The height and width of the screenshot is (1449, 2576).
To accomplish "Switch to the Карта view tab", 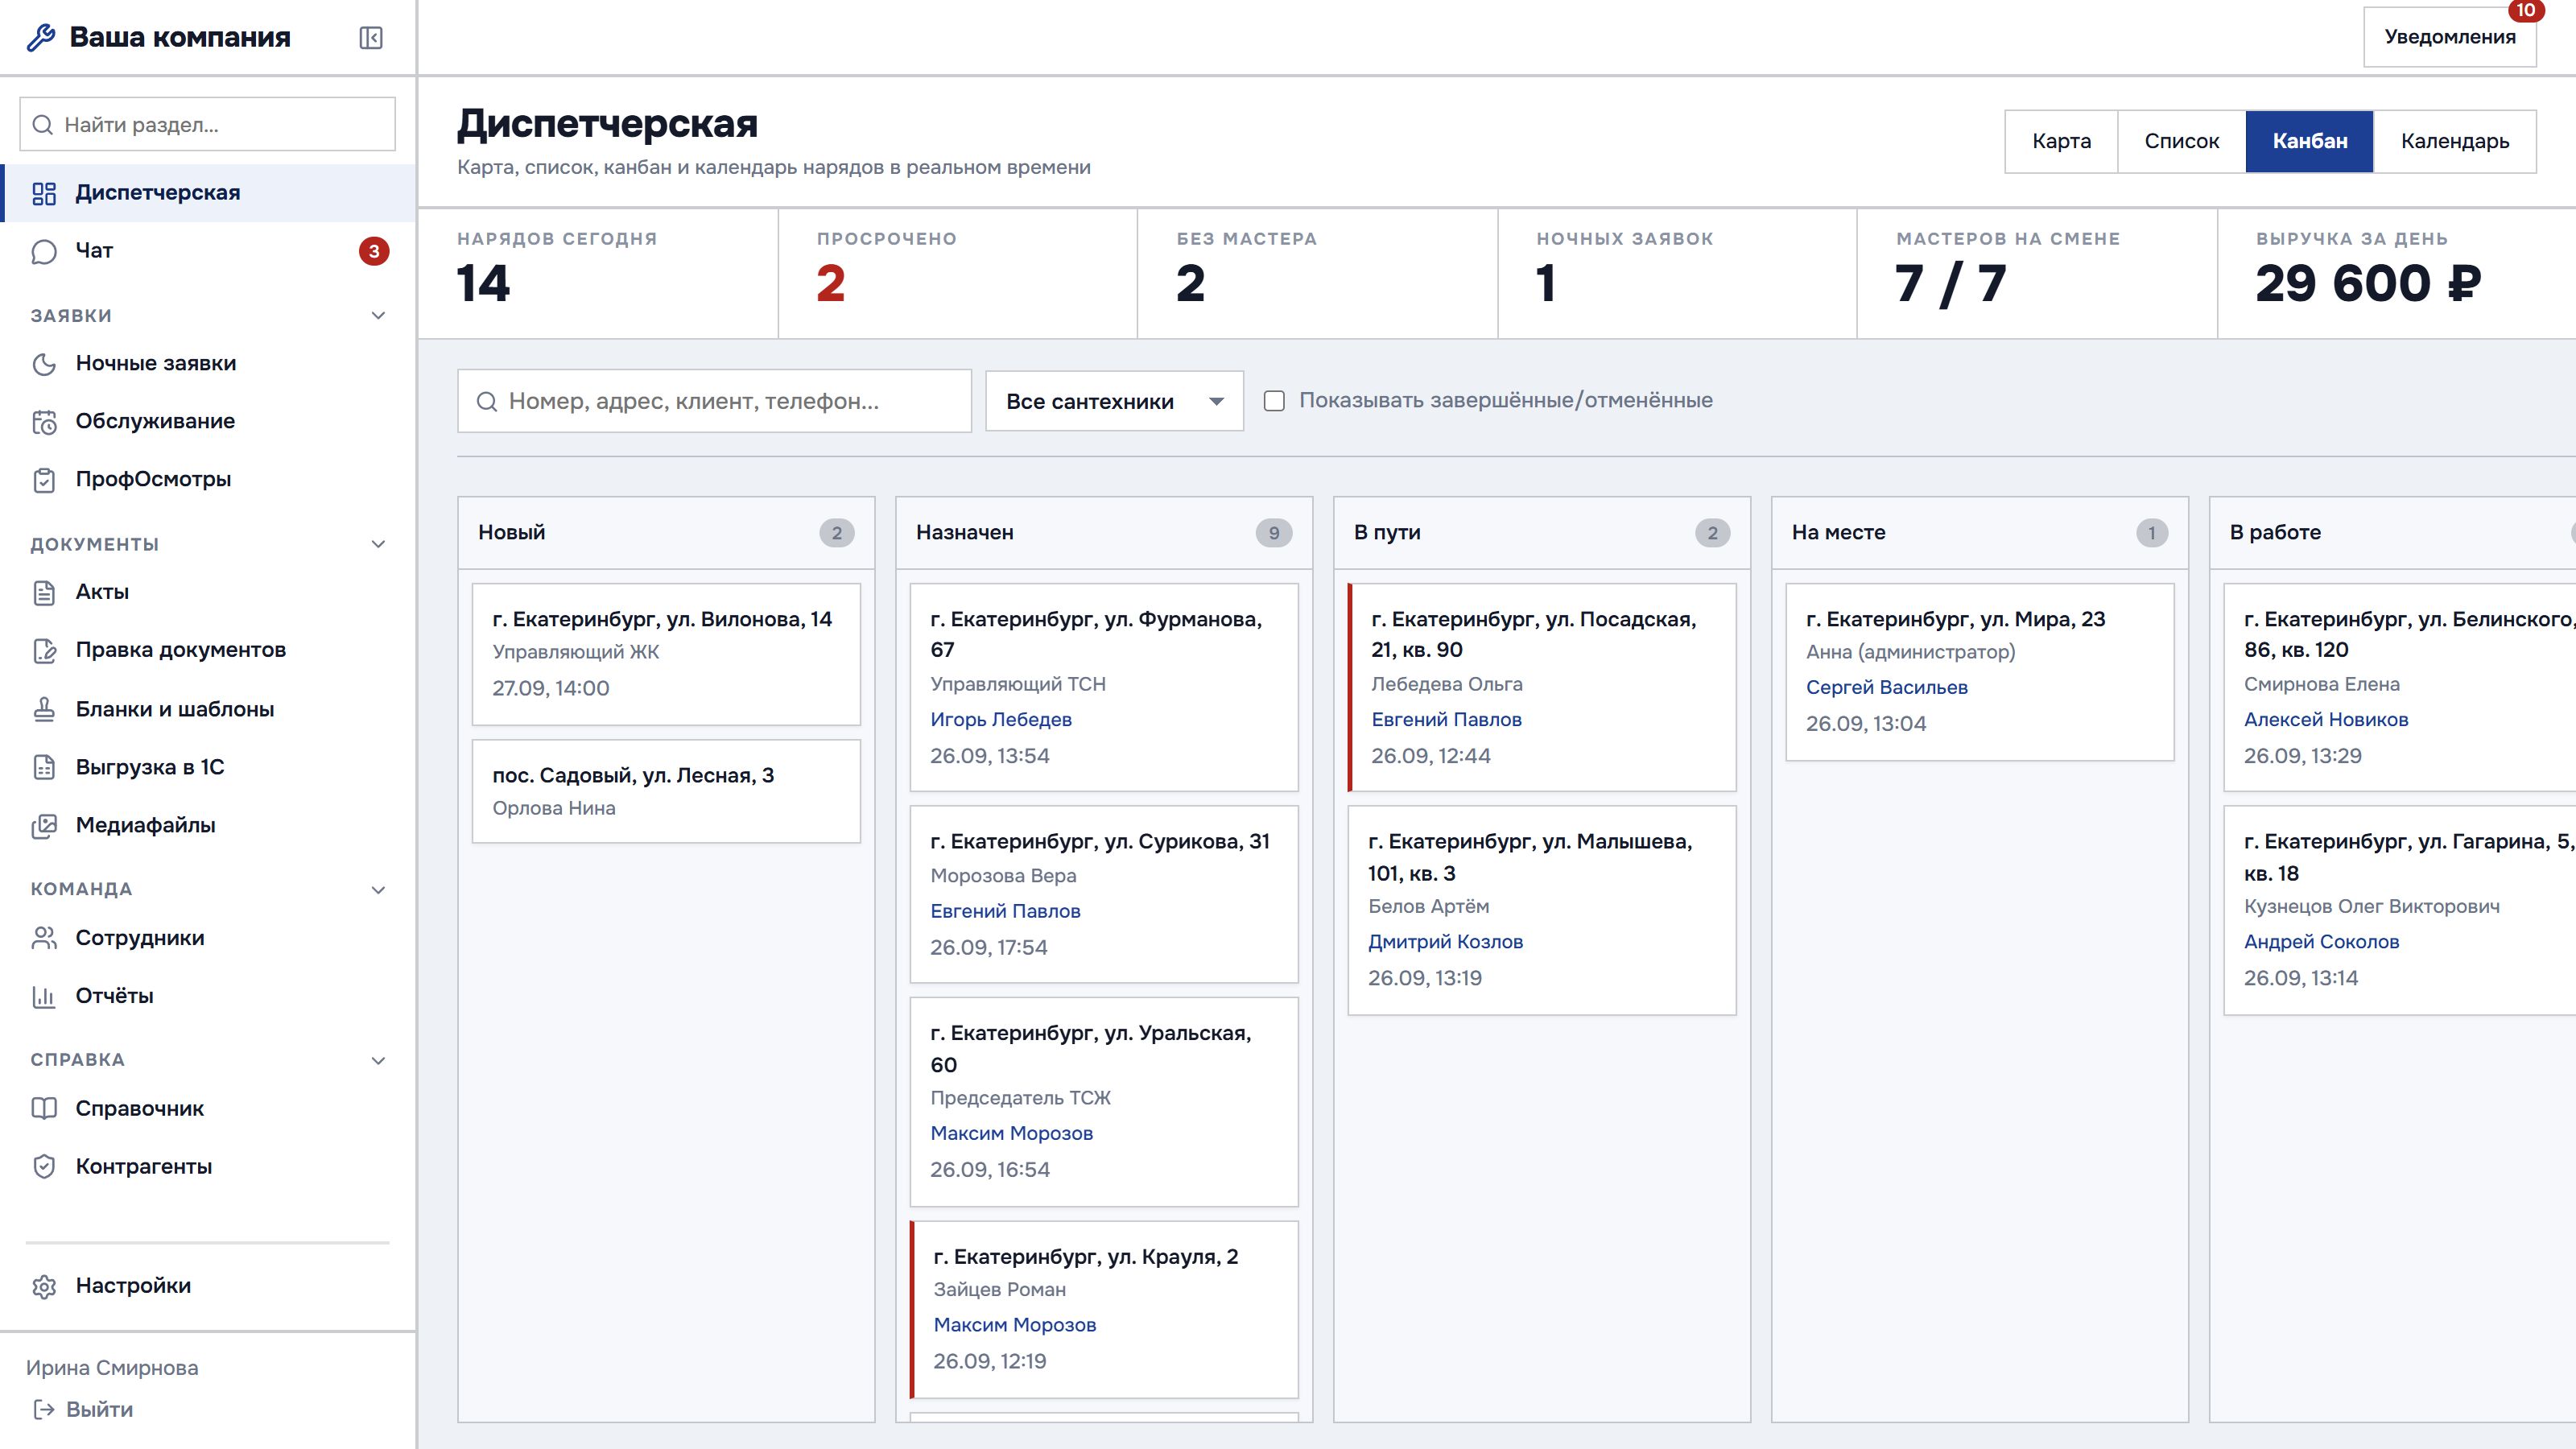I will (2061, 141).
